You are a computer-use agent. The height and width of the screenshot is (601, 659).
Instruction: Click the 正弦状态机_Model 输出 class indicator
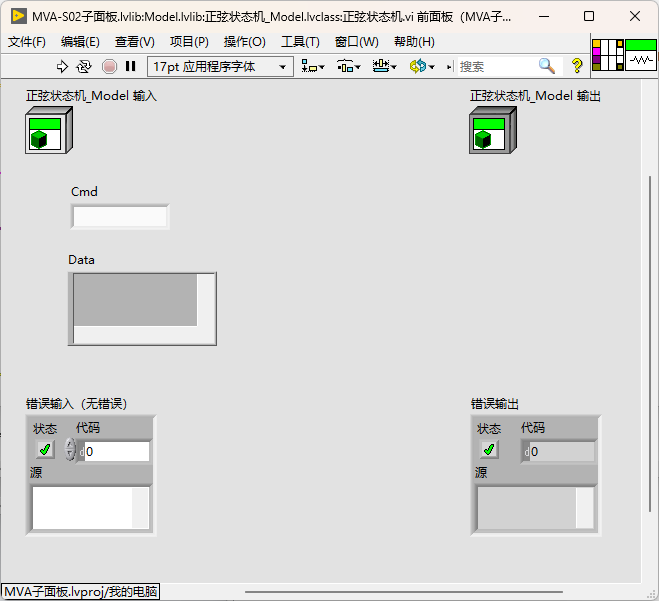[493, 130]
